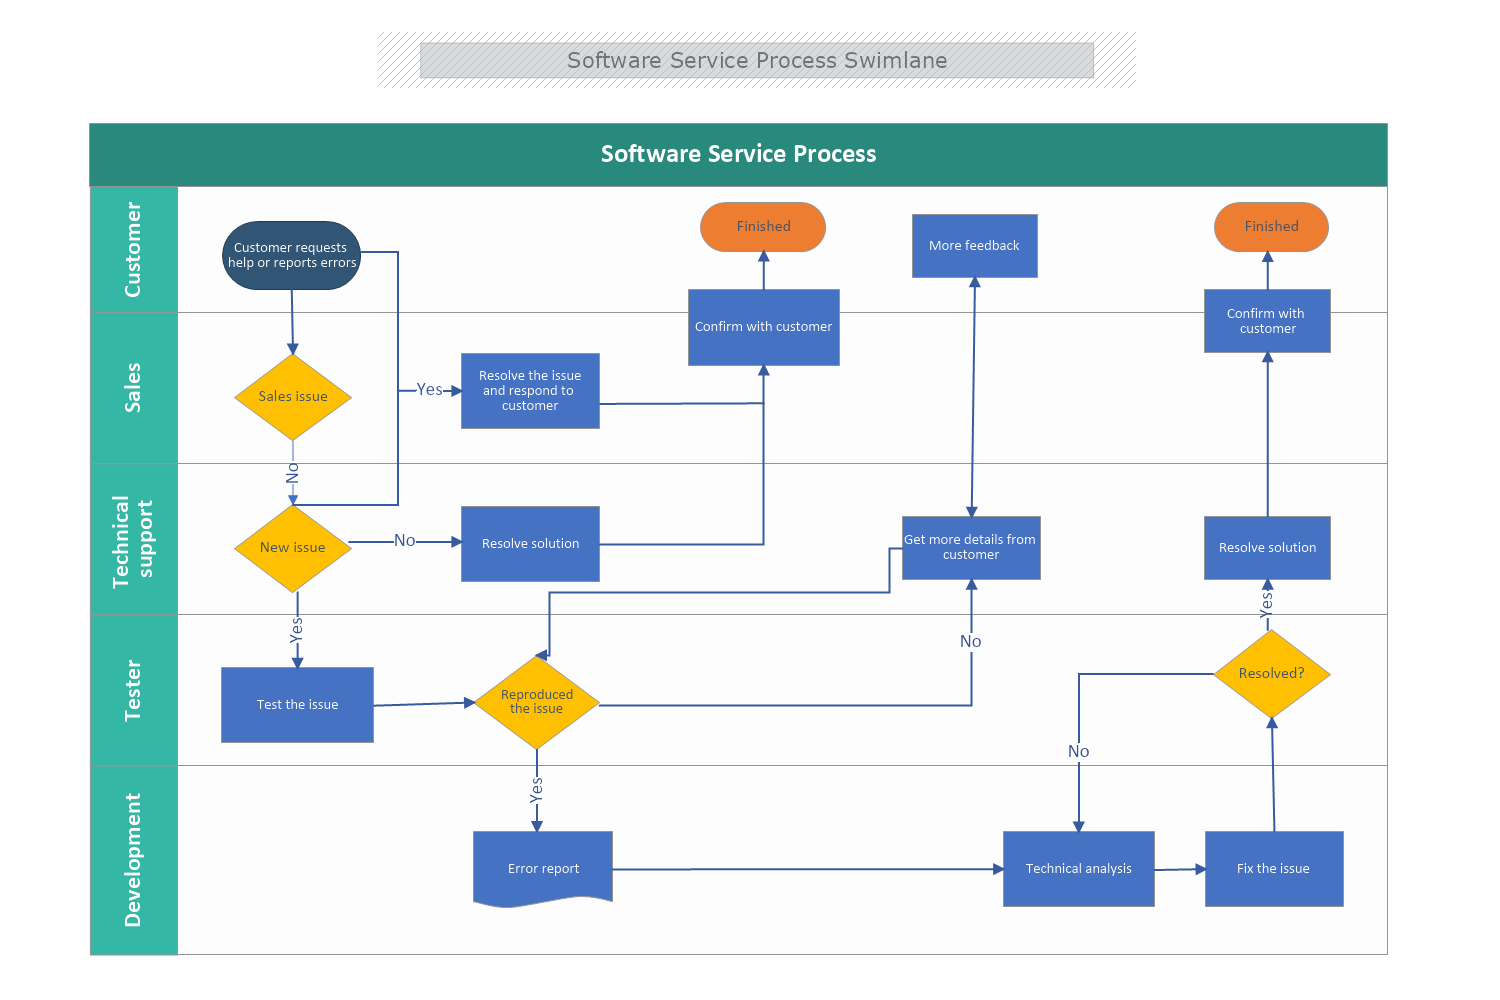The image size is (1500, 1000).
Task: Select the Customer swimlane header label
Action: coord(133,249)
